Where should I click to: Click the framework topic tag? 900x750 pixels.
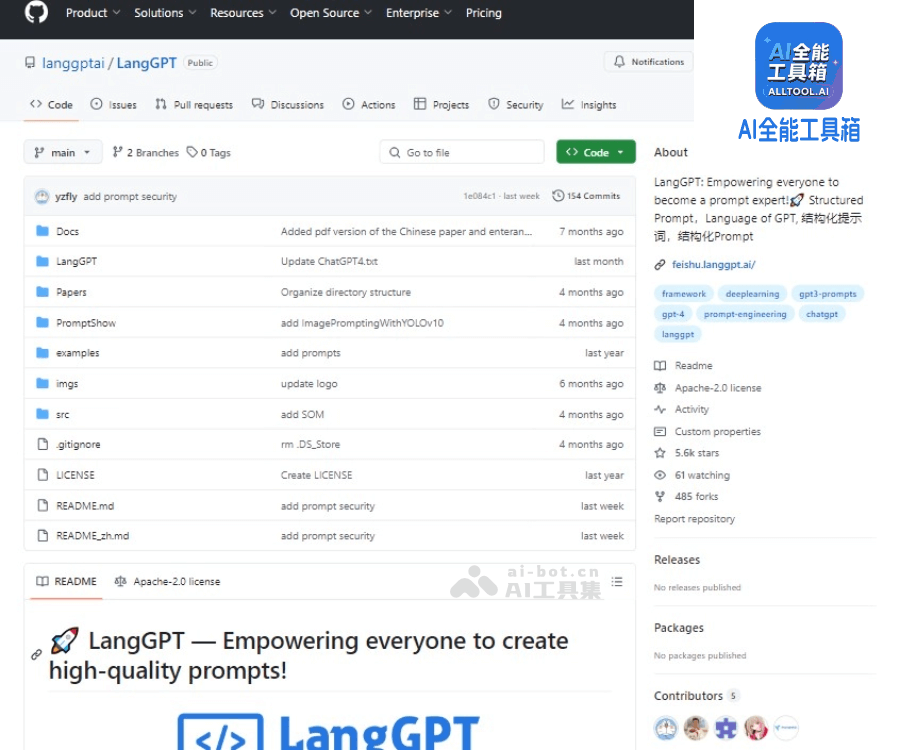click(684, 294)
